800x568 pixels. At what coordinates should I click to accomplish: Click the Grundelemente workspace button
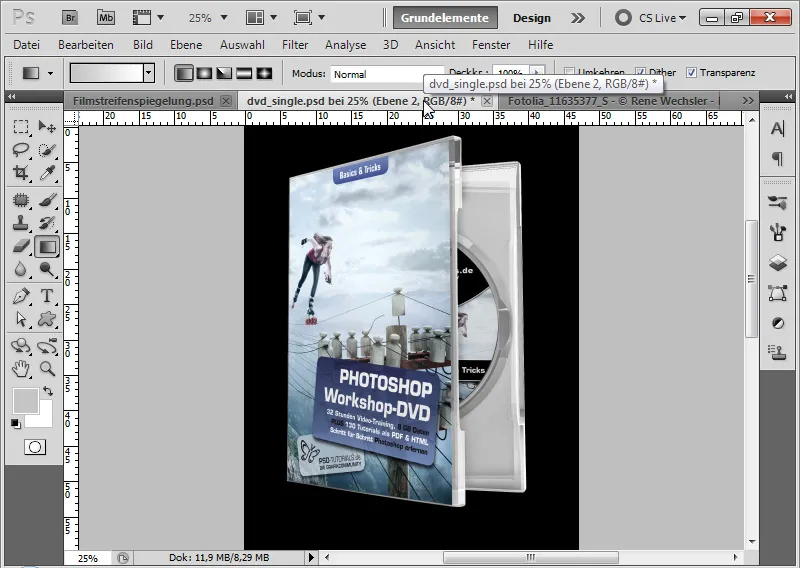[445, 18]
